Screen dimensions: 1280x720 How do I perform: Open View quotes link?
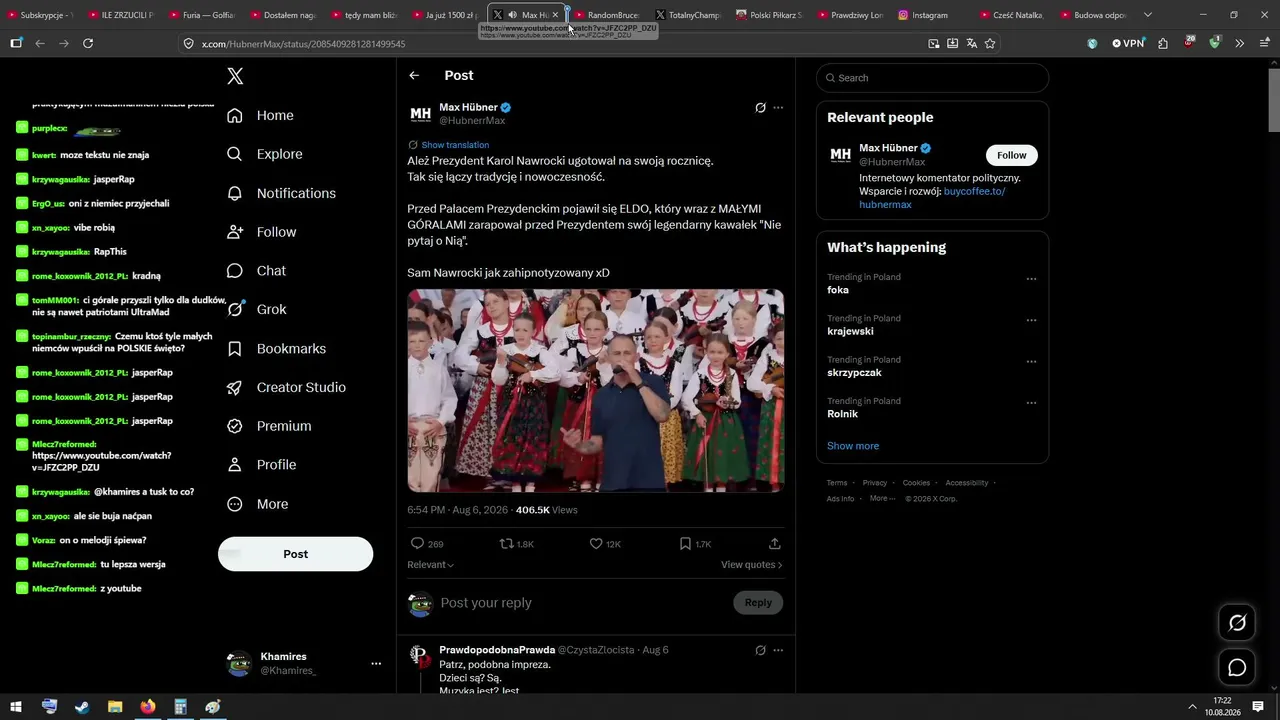[x=751, y=565]
